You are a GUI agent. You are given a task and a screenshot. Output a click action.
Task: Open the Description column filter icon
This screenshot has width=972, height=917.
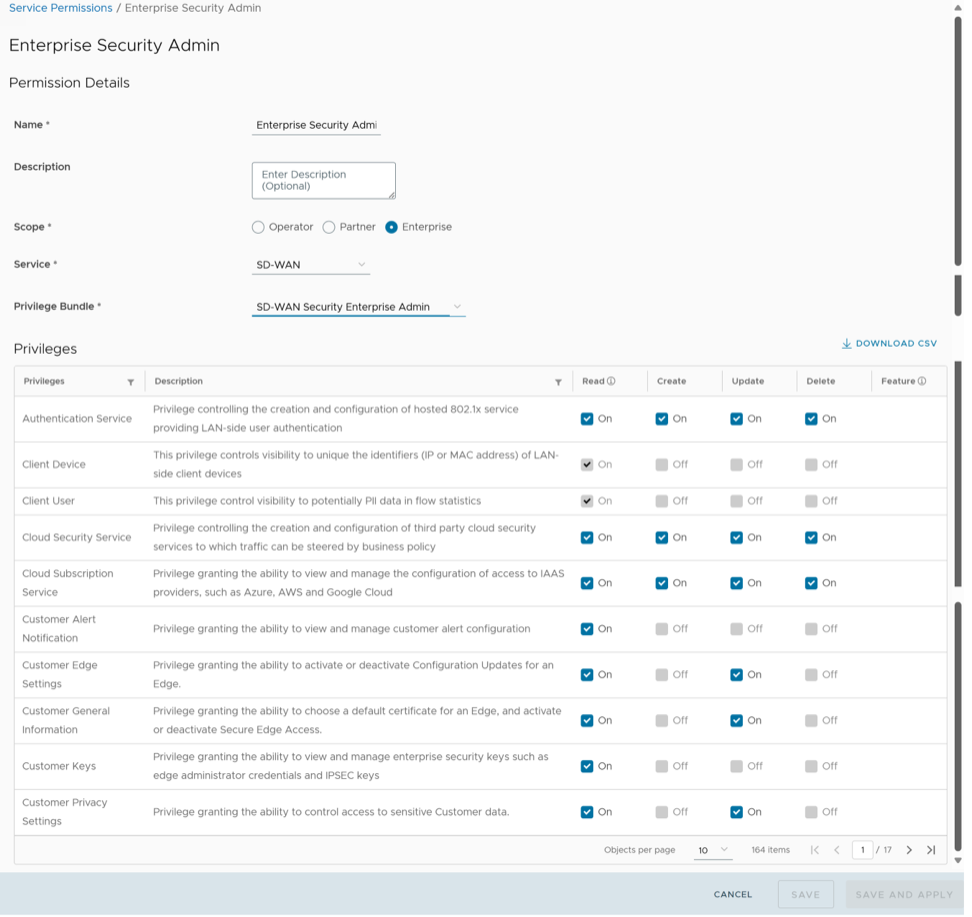(x=558, y=382)
